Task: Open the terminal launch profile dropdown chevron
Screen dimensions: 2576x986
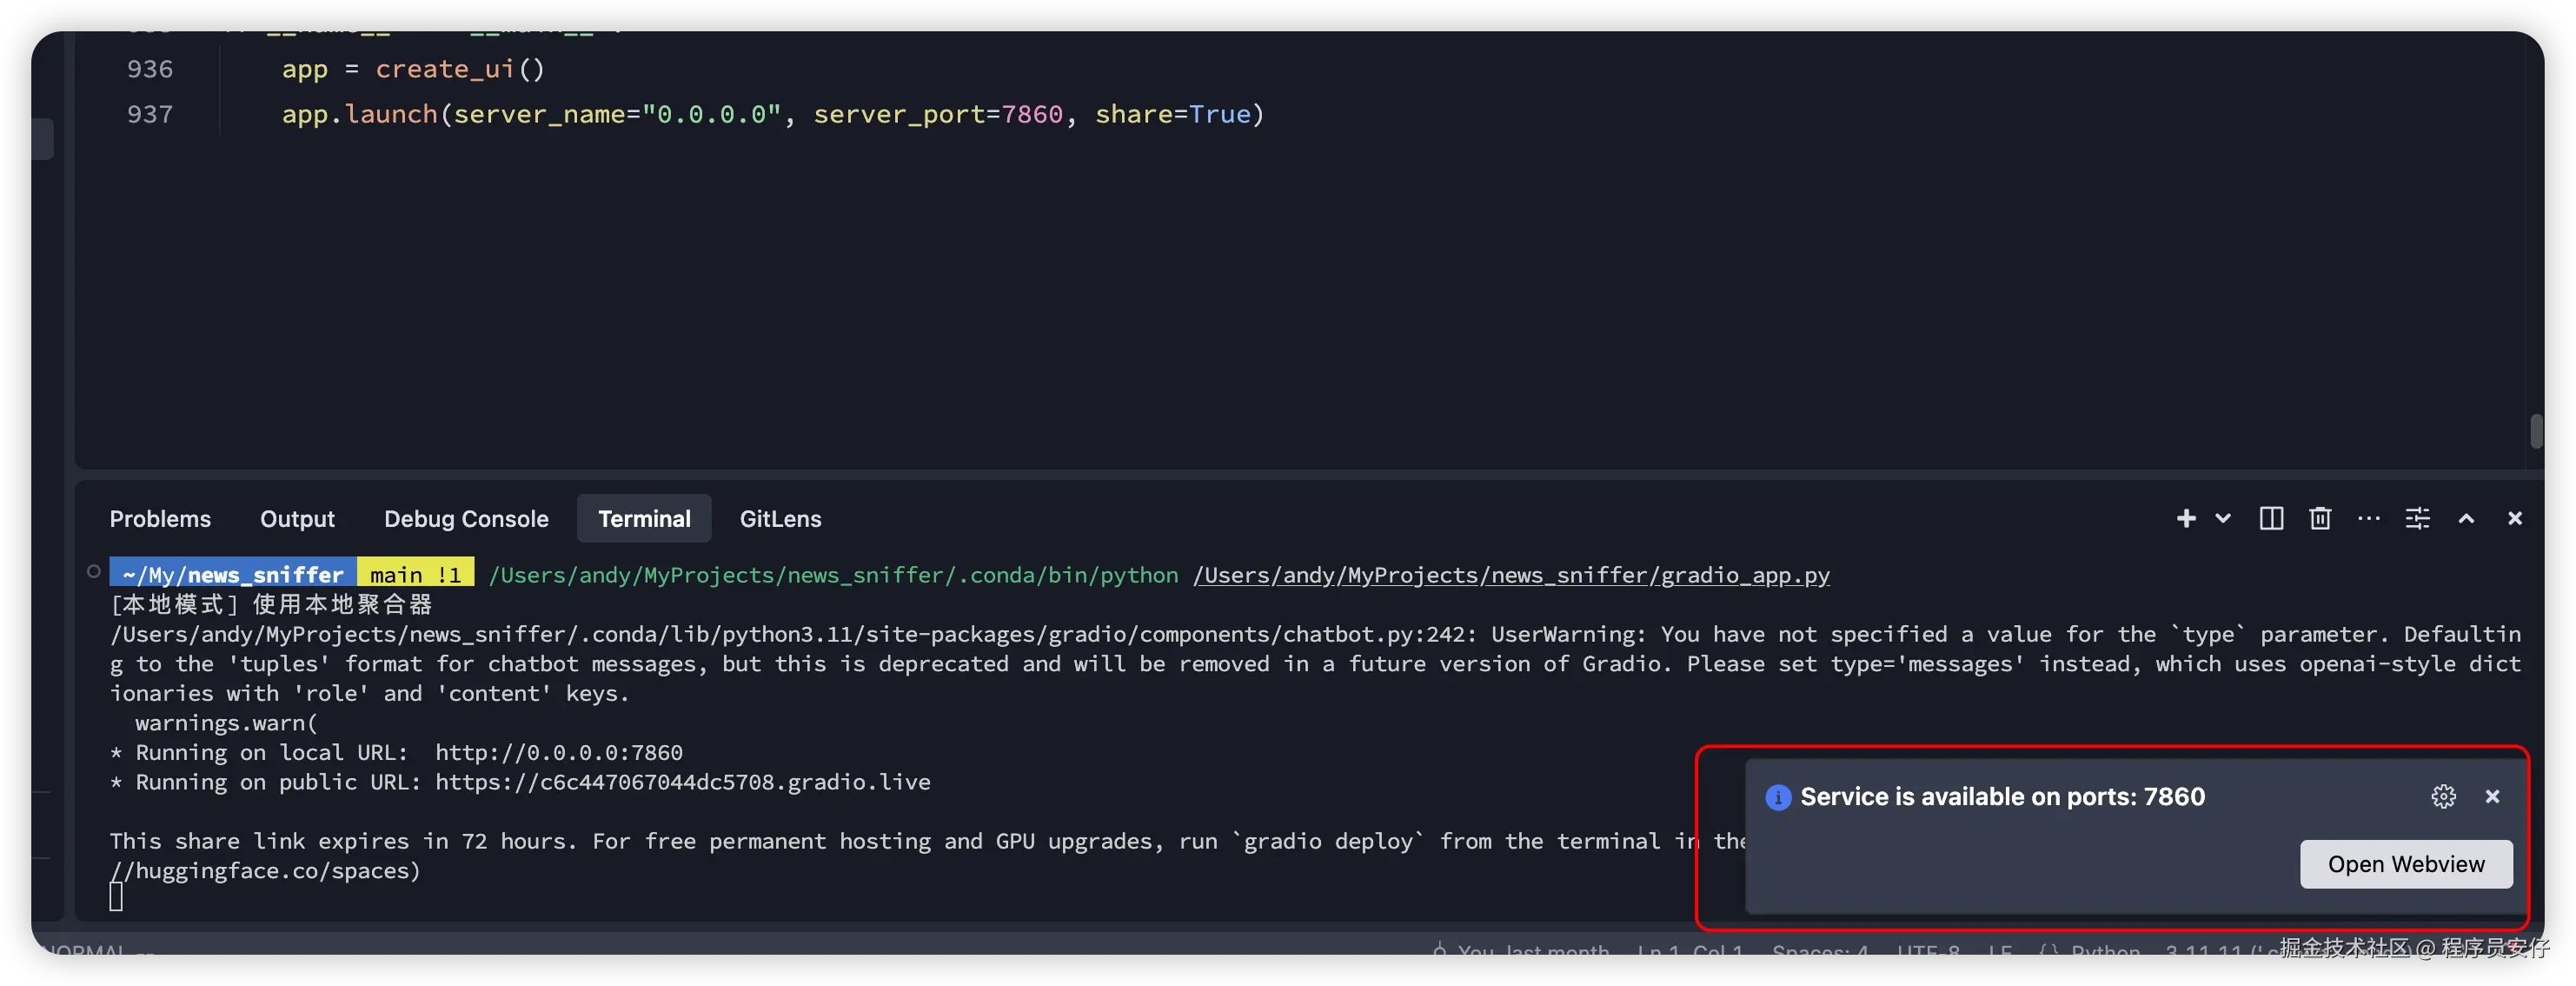Action: [2223, 518]
